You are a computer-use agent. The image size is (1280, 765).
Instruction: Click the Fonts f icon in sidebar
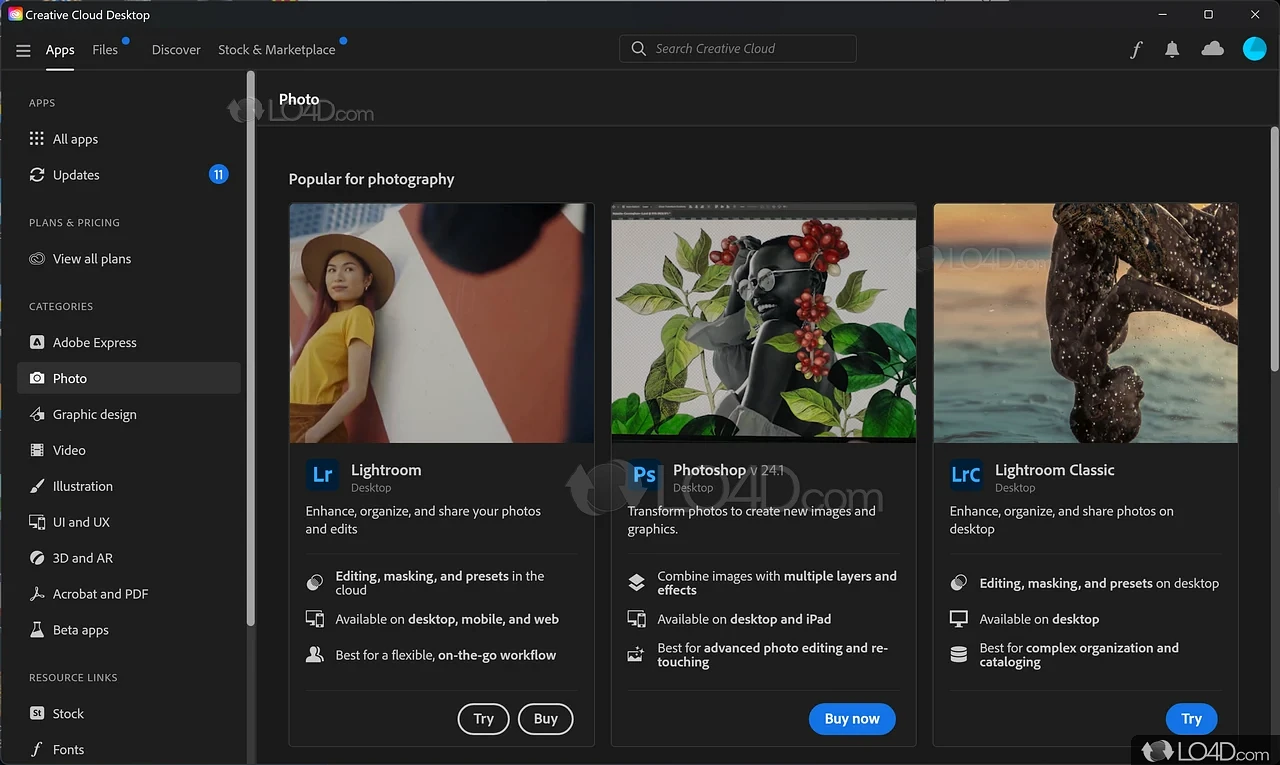pyautogui.click(x=37, y=750)
